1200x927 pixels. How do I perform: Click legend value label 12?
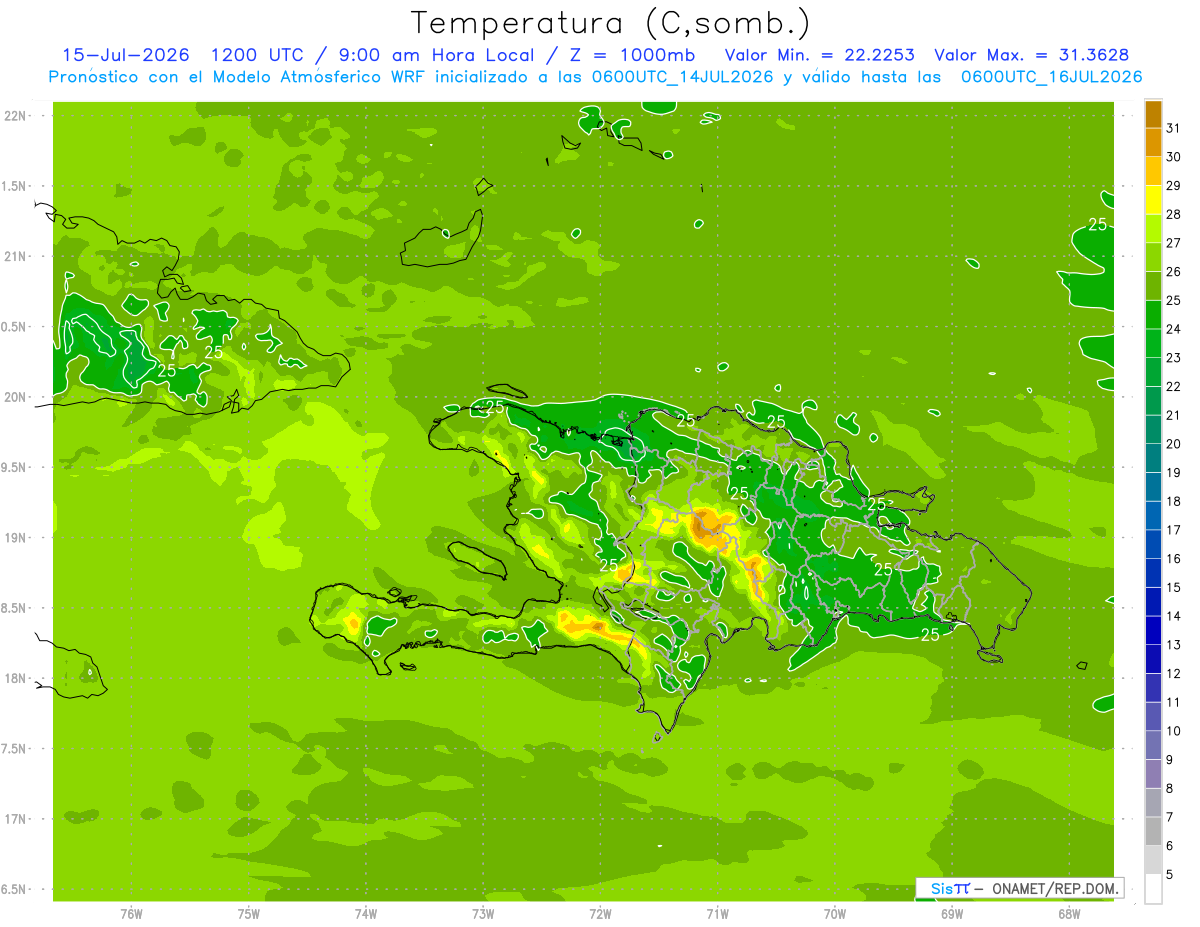[x=1174, y=673]
